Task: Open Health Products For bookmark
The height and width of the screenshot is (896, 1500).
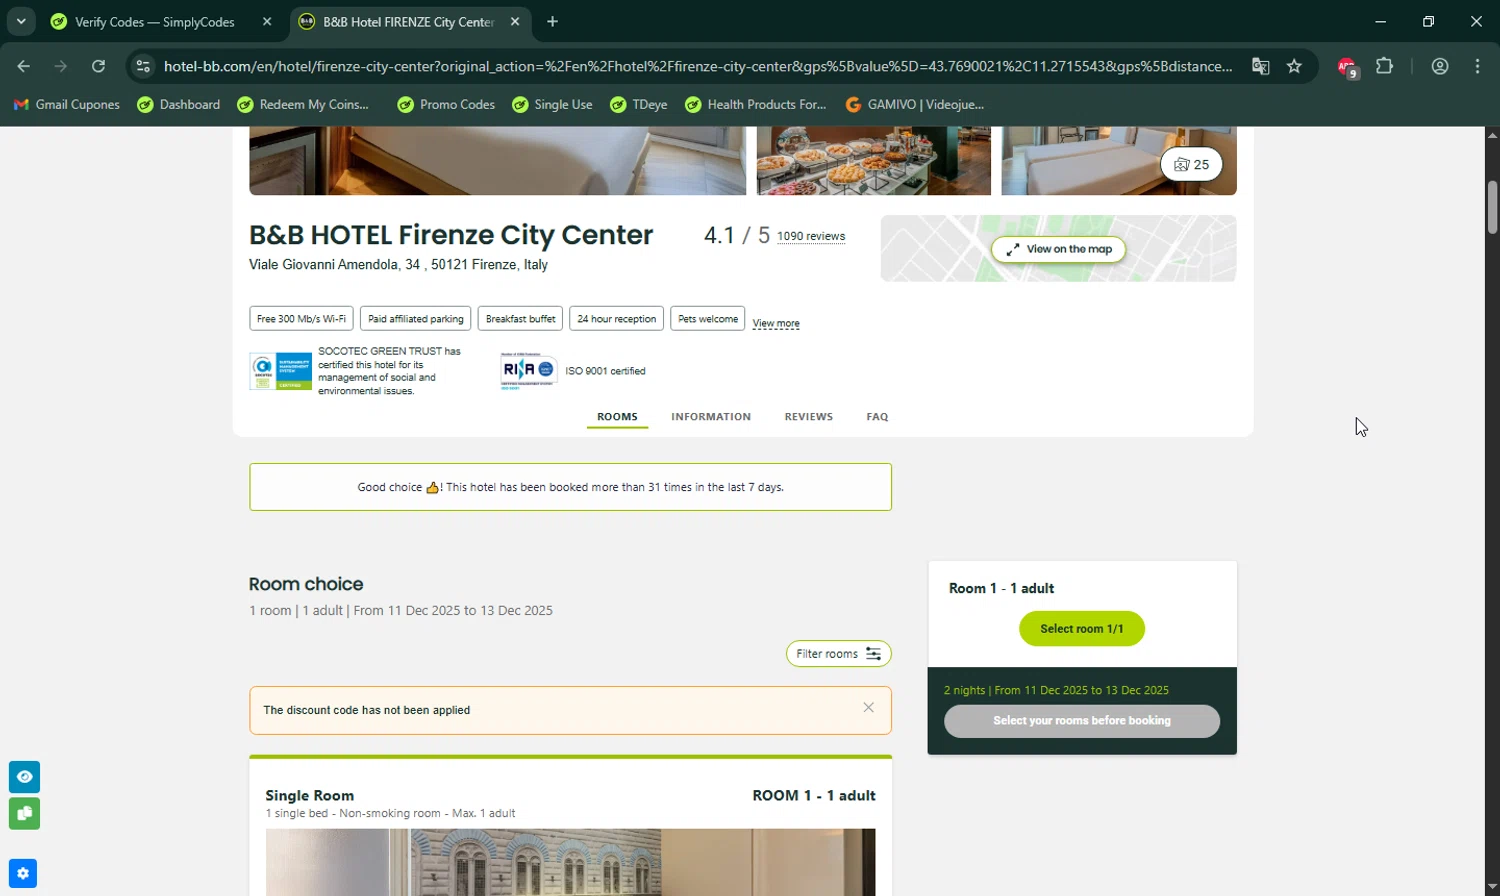Action: pos(755,104)
